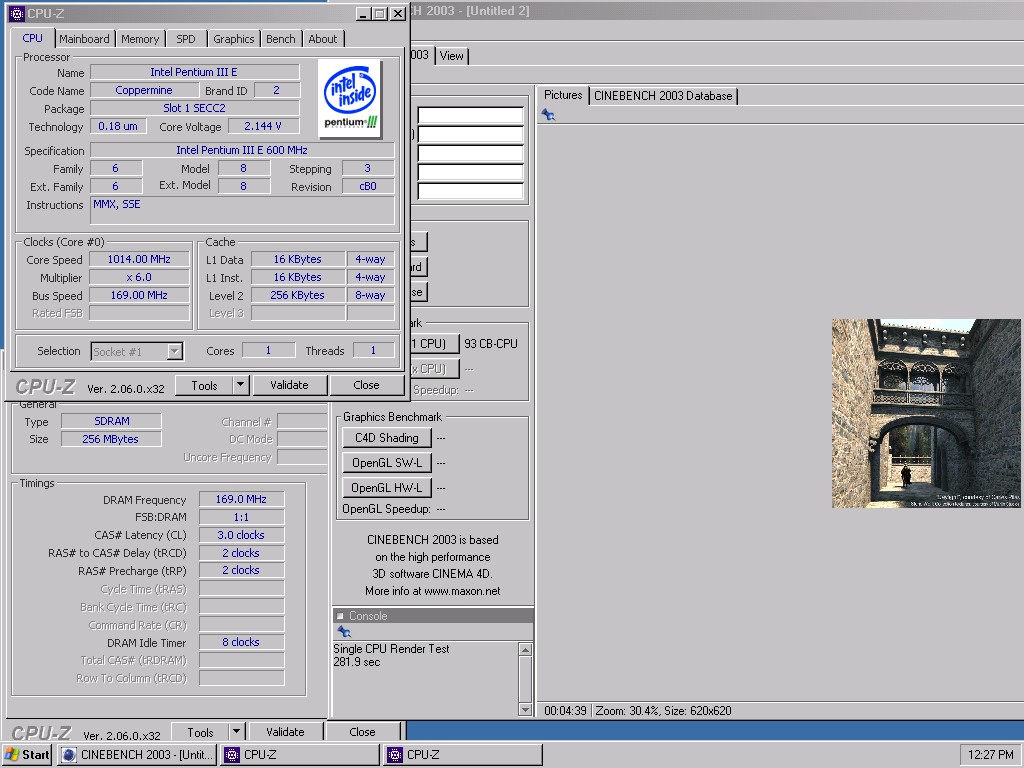Screen dimensions: 1024x768
Task: Click the 281.9 sec console result
Action: [x=357, y=662]
